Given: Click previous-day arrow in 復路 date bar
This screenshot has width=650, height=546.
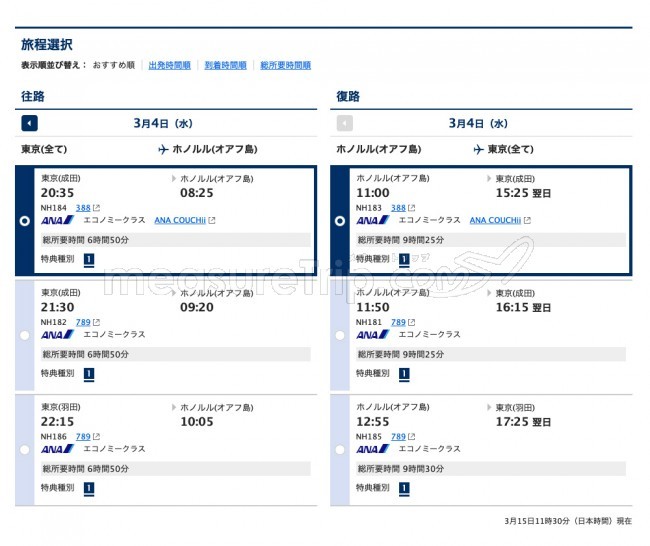Looking at the screenshot, I should 345,123.
